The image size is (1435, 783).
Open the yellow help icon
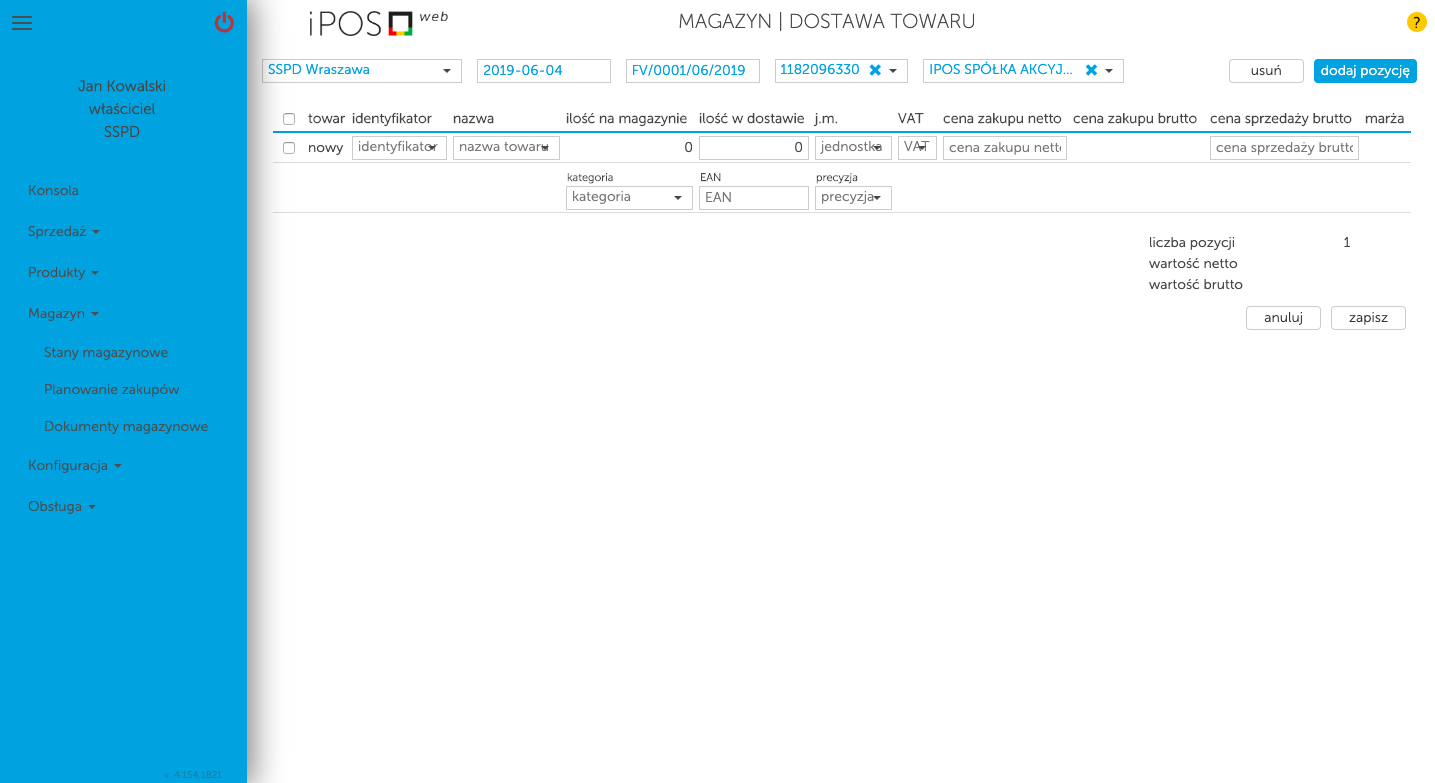pos(1416,21)
